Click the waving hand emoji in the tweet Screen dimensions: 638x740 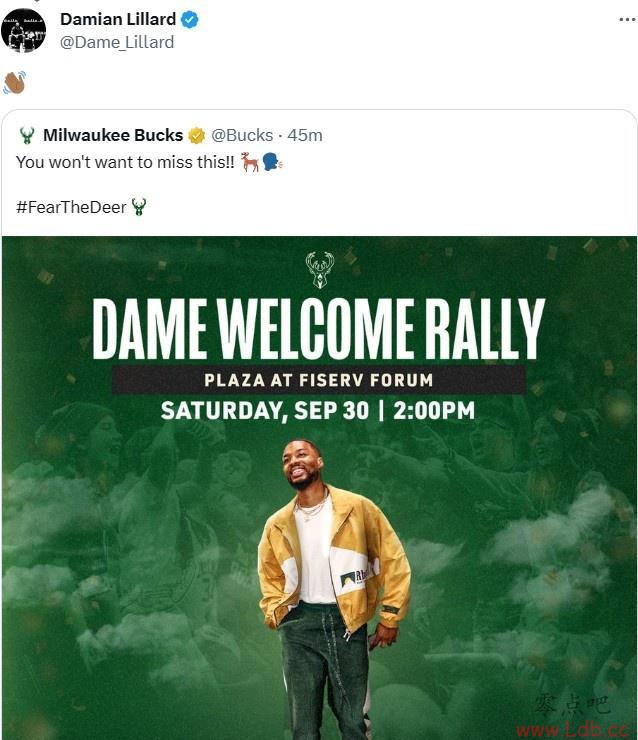[x=14, y=82]
